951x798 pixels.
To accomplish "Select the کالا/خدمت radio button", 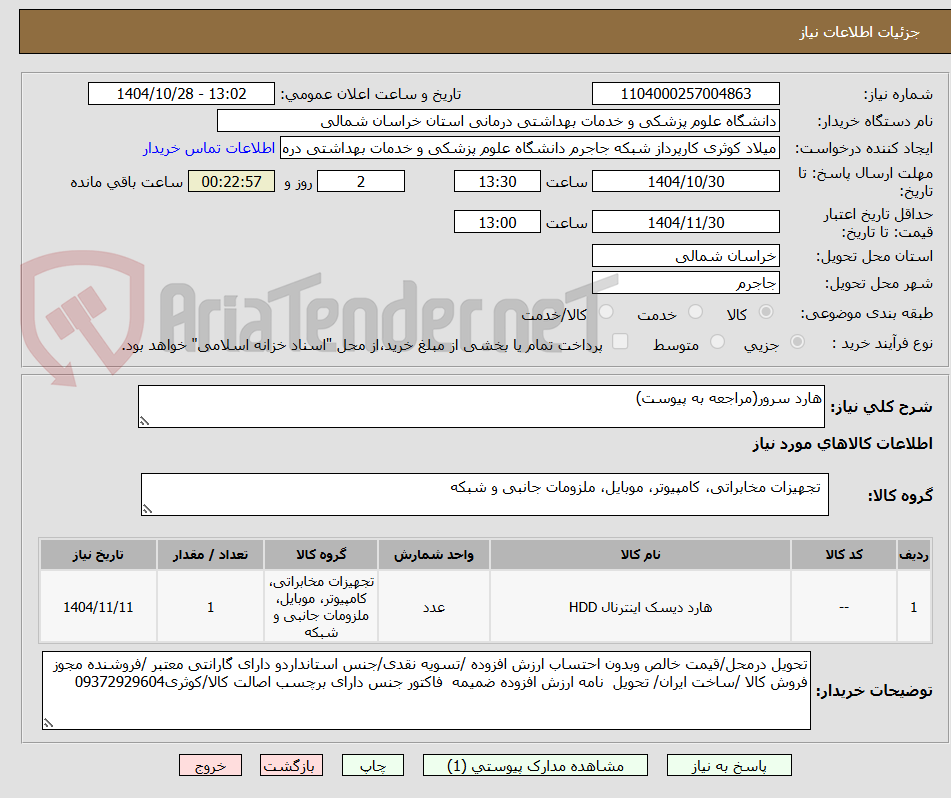I will pos(606,312).
